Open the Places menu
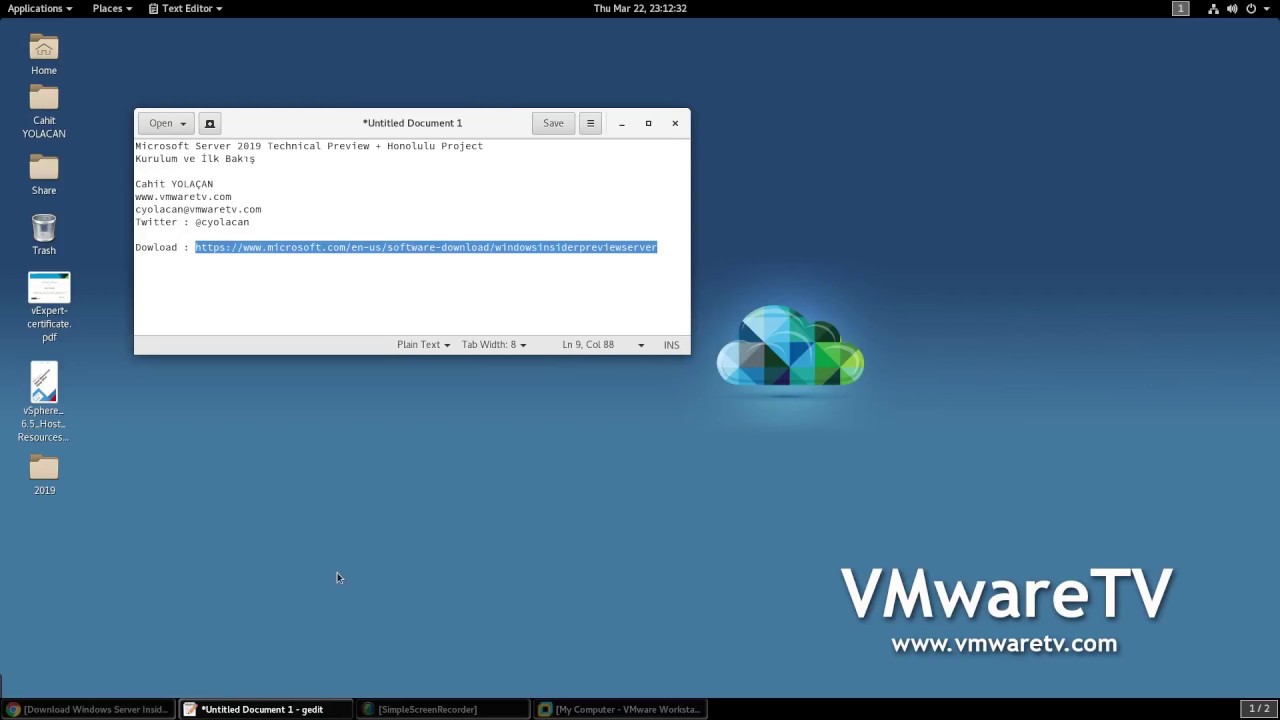 tap(112, 8)
